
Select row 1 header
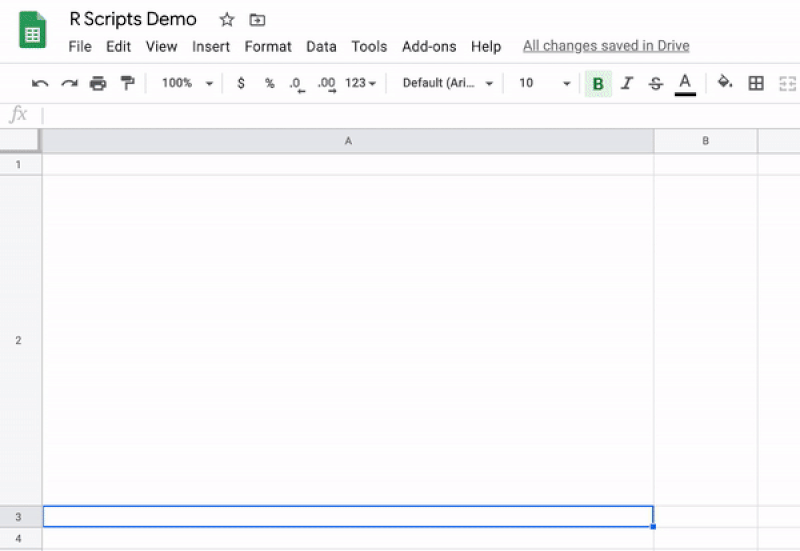tap(18, 164)
